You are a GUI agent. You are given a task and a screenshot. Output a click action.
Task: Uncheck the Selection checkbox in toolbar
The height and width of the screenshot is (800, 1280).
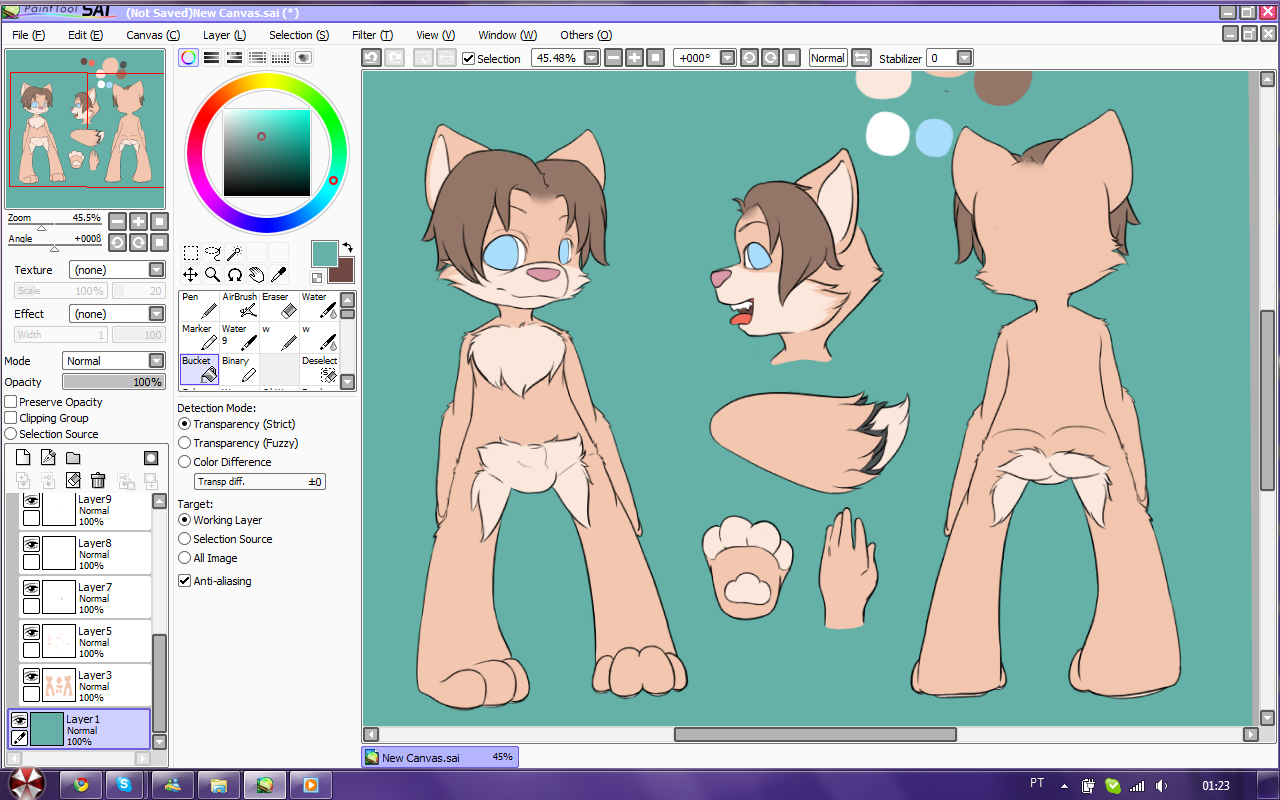pos(469,59)
